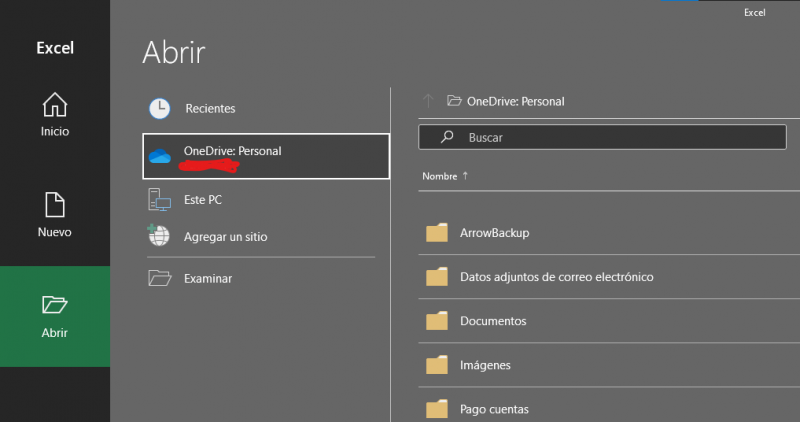Open the Pago cuentas folder

[609, 406]
